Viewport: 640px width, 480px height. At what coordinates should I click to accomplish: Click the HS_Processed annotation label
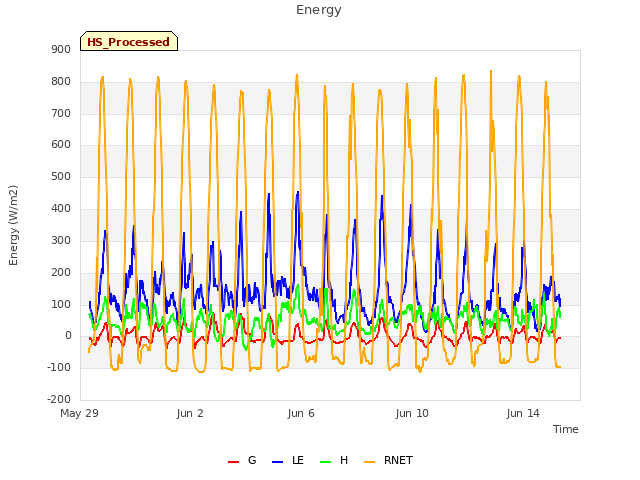129,41
